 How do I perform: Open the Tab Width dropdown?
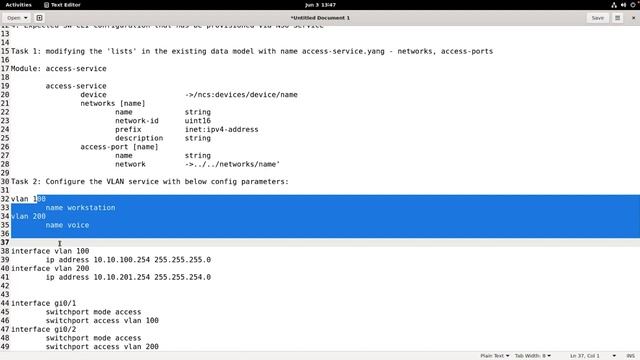533,356
